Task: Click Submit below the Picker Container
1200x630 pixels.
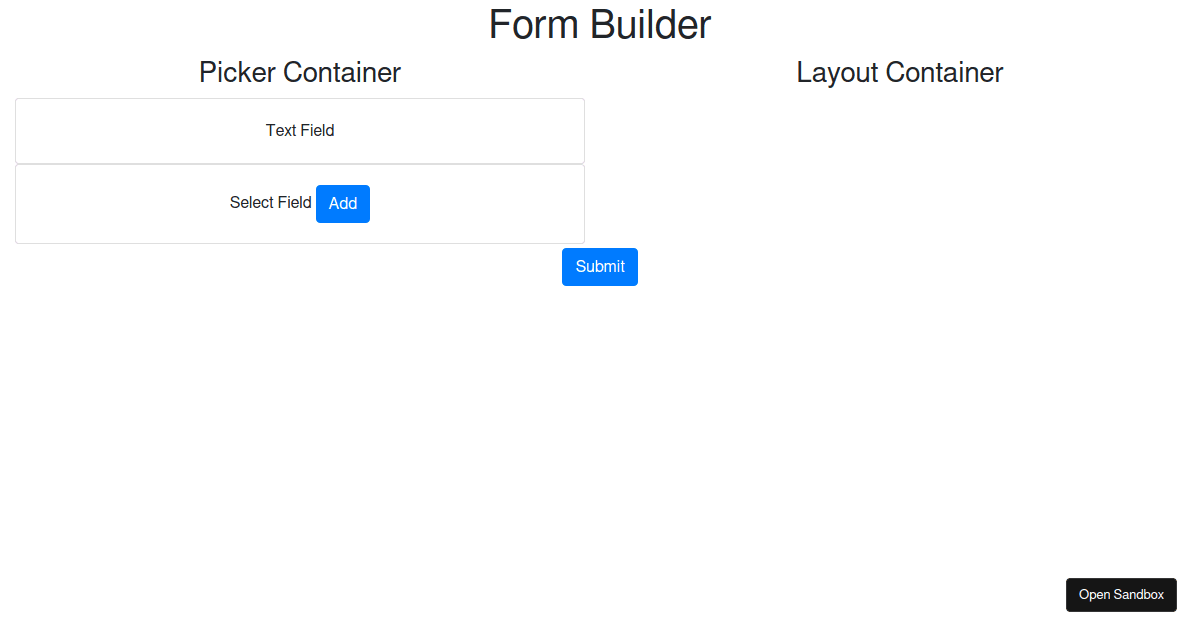Action: 599,266
